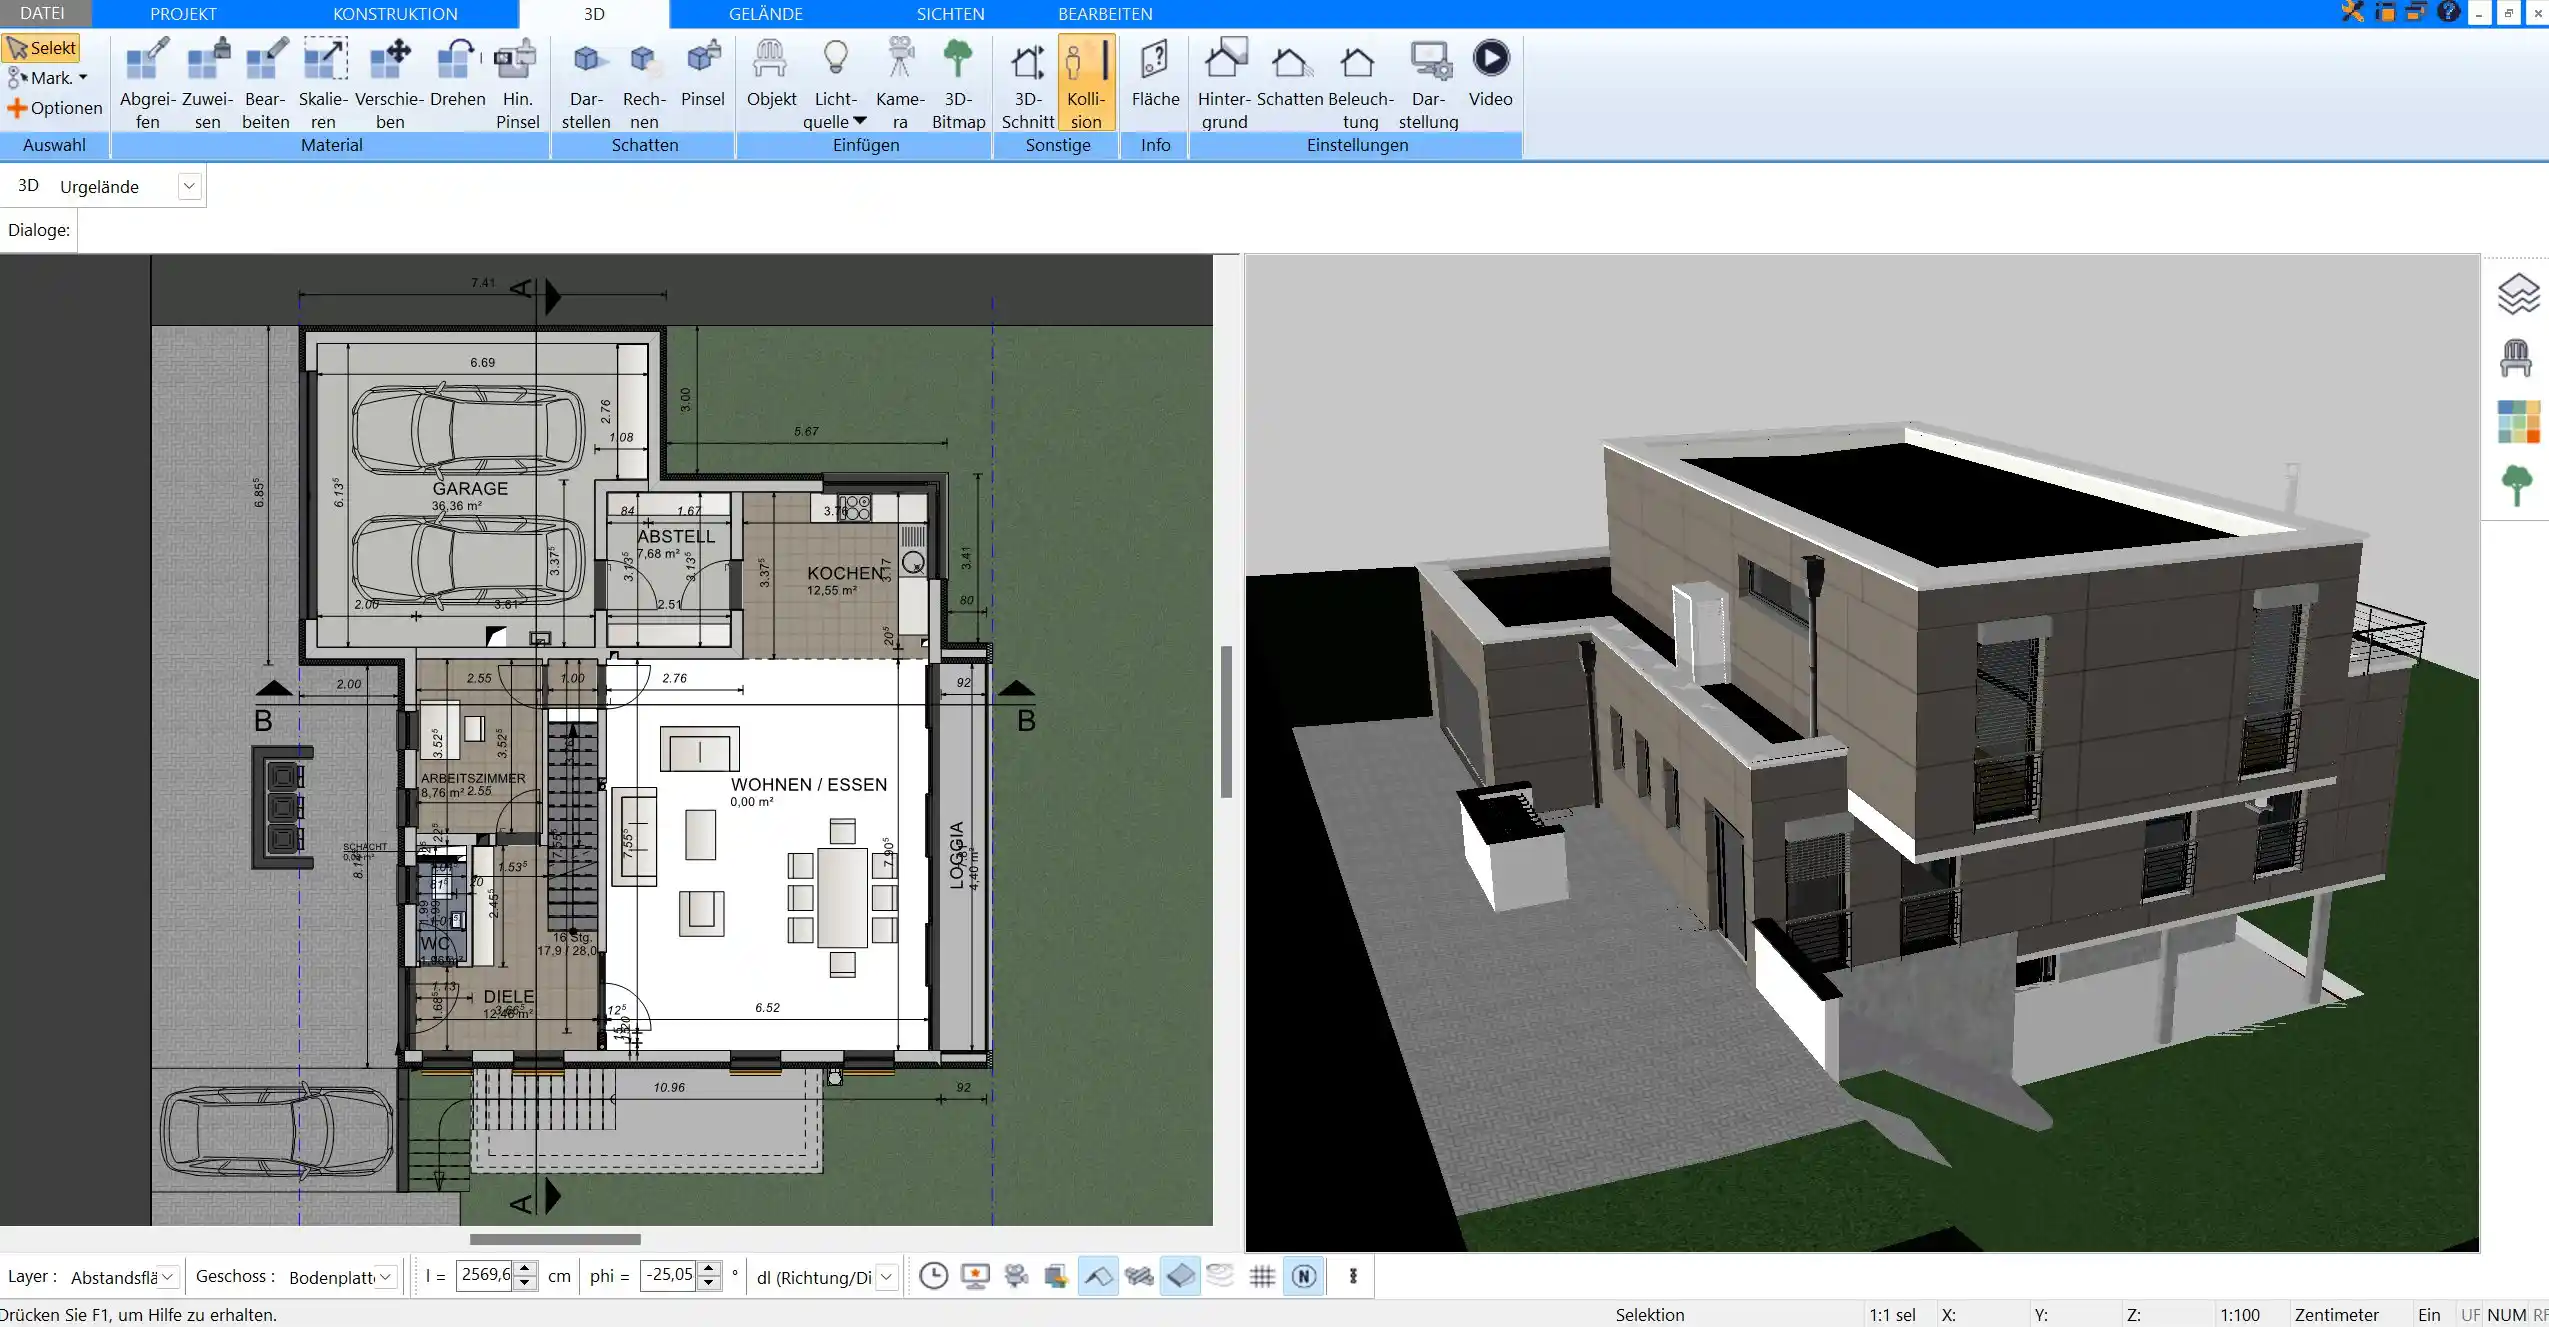2549x1327 pixels.
Task: Open the Bearbeiten material tool
Action: click(265, 84)
